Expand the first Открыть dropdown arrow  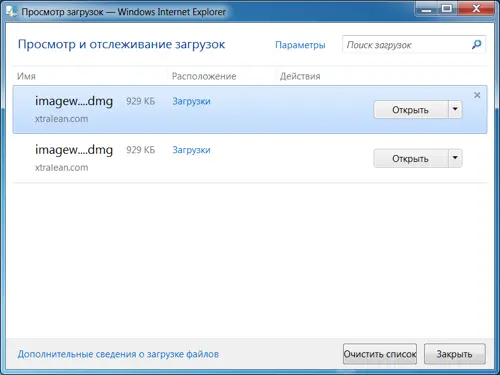pyautogui.click(x=455, y=110)
